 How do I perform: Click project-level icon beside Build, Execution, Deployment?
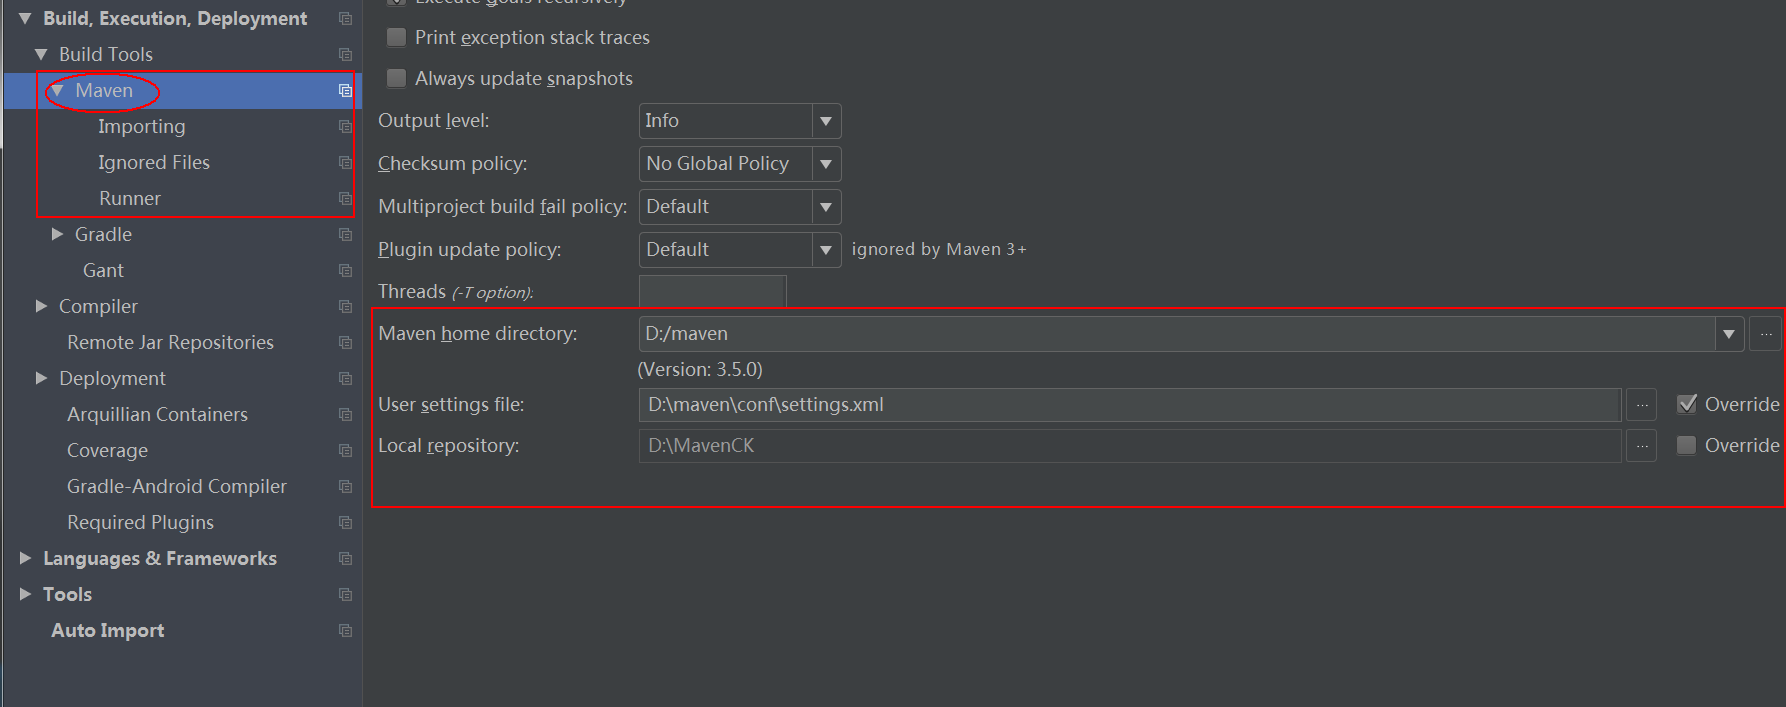(345, 19)
